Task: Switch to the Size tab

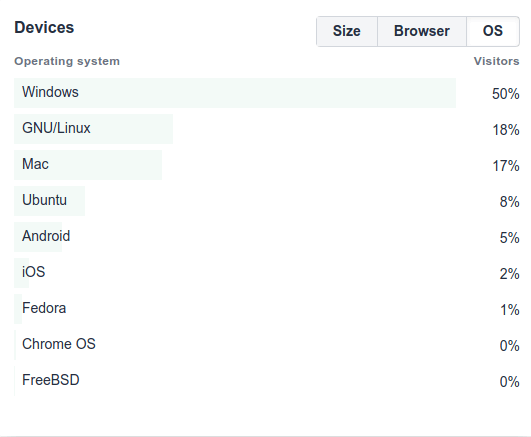Action: click(347, 31)
